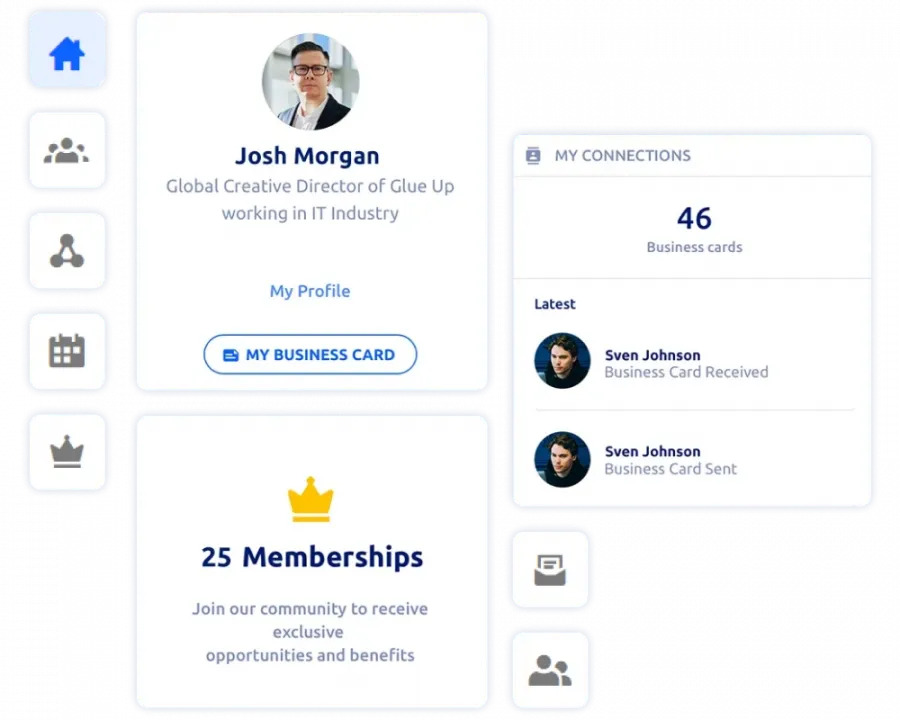Open the three-person community group icon

tap(67, 151)
